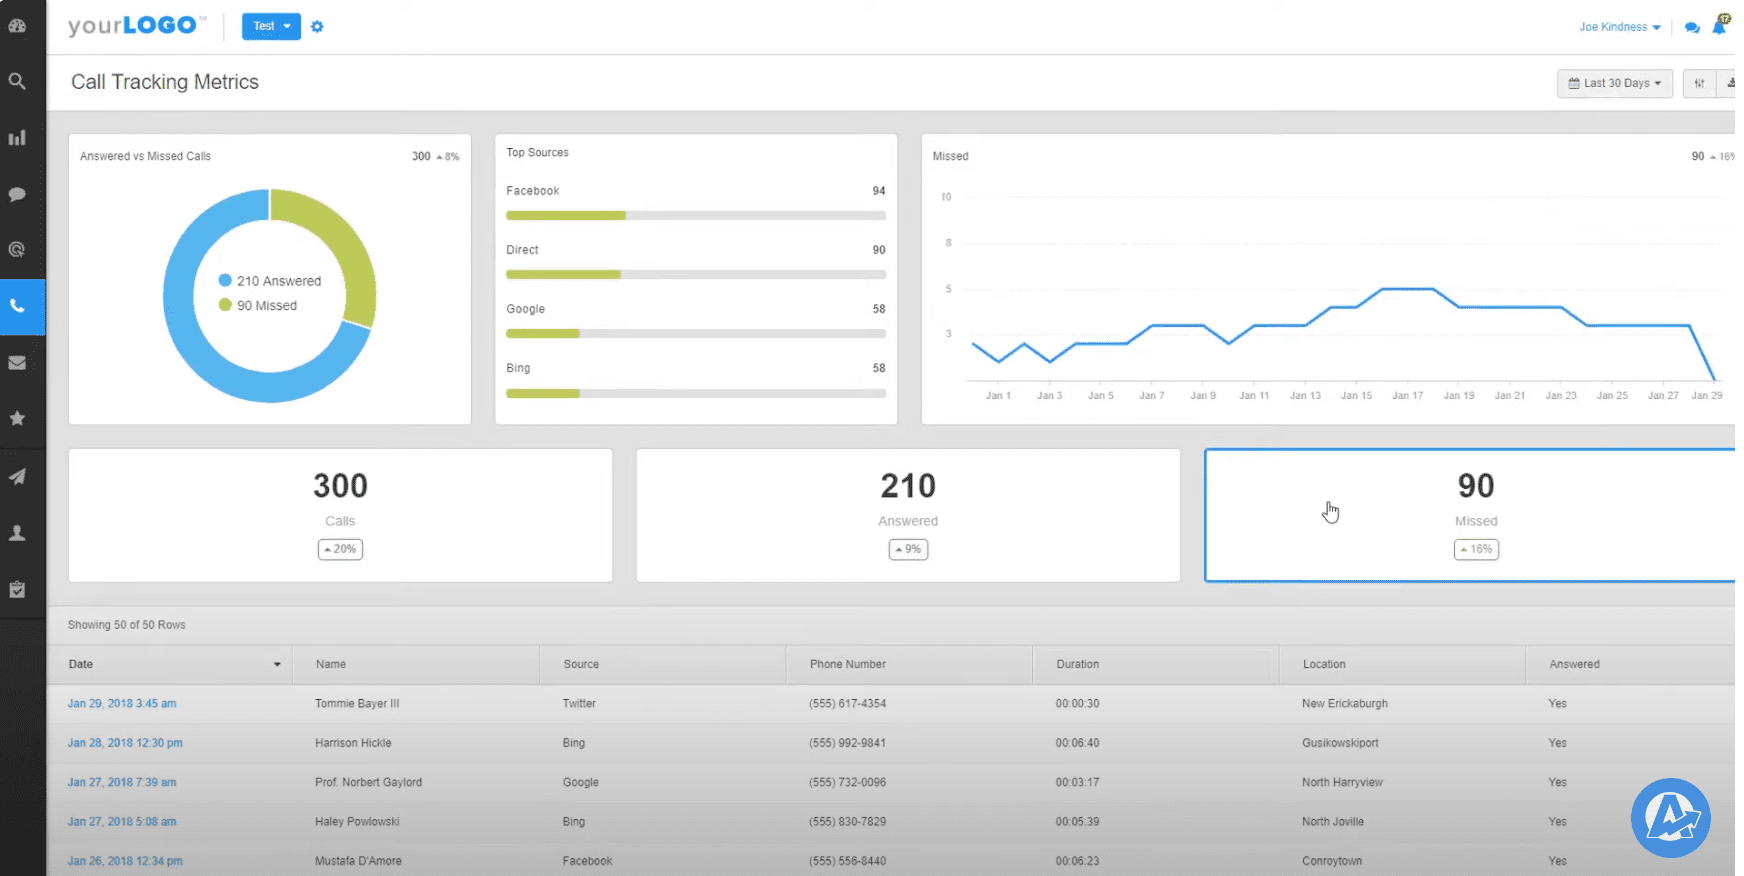Click the Facebook source progress bar
The height and width of the screenshot is (876, 1744).
[695, 215]
